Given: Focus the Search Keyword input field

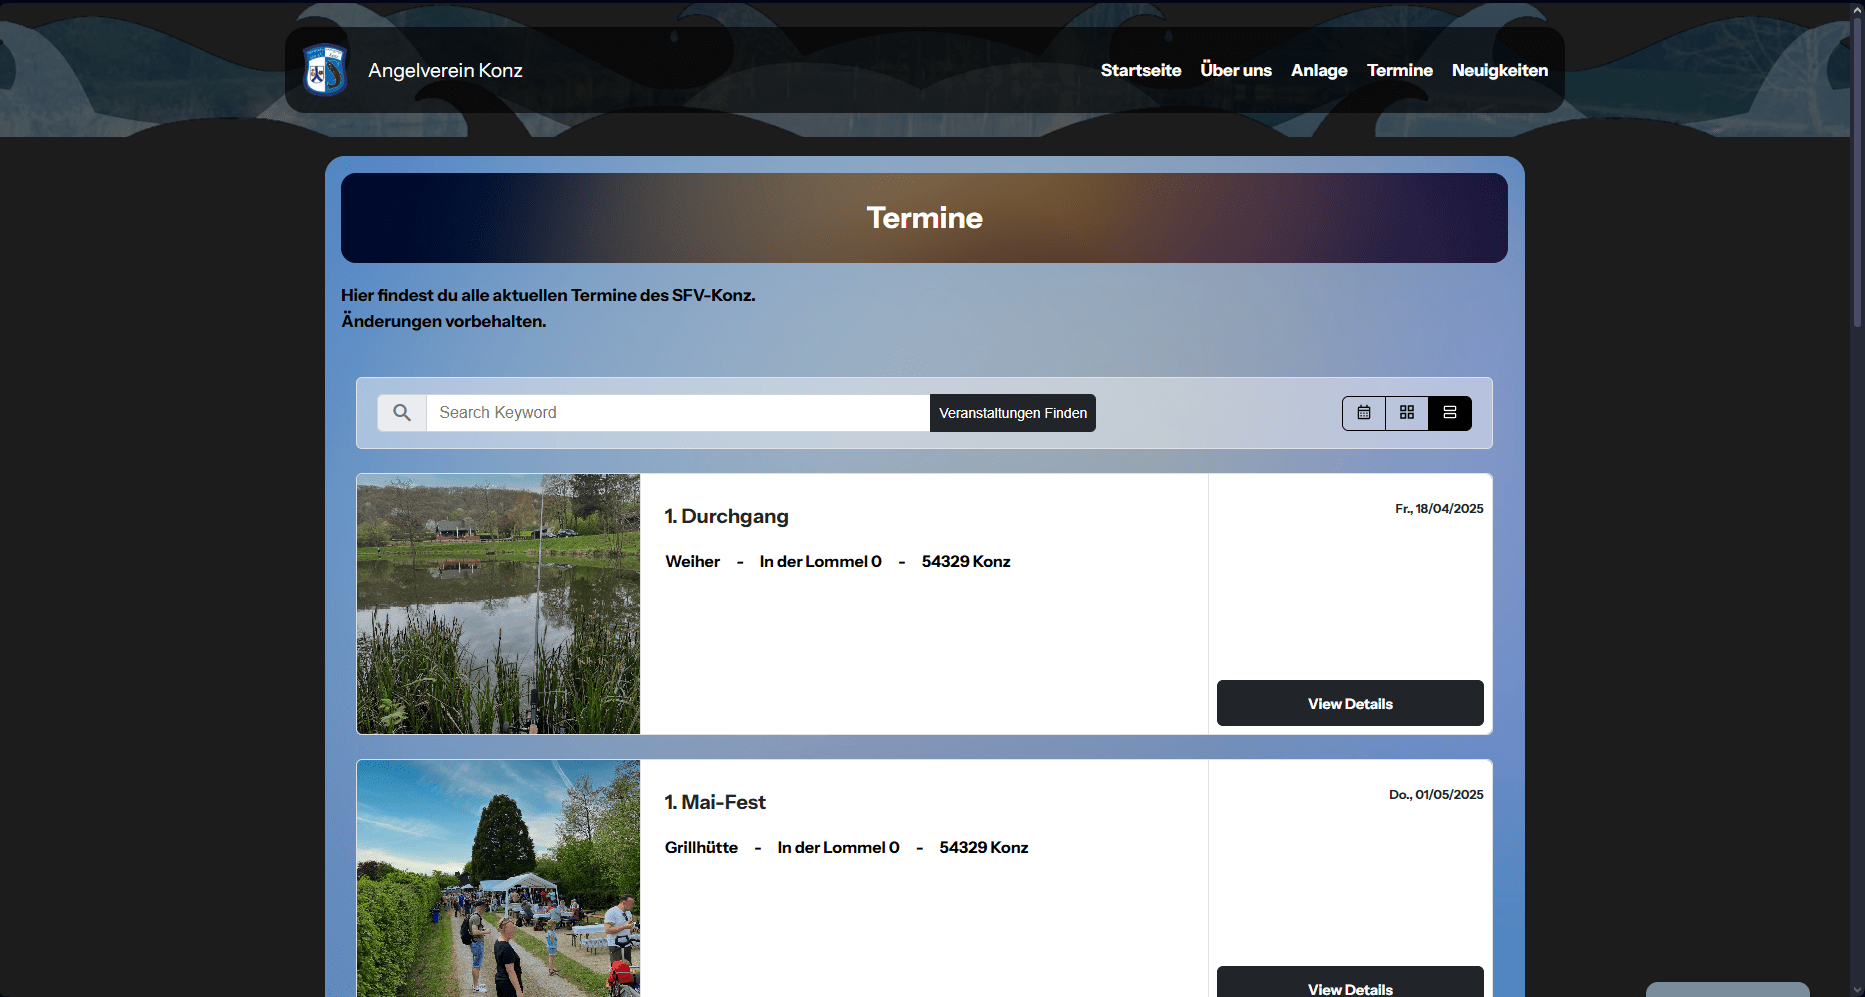Looking at the screenshot, I should click(x=678, y=413).
